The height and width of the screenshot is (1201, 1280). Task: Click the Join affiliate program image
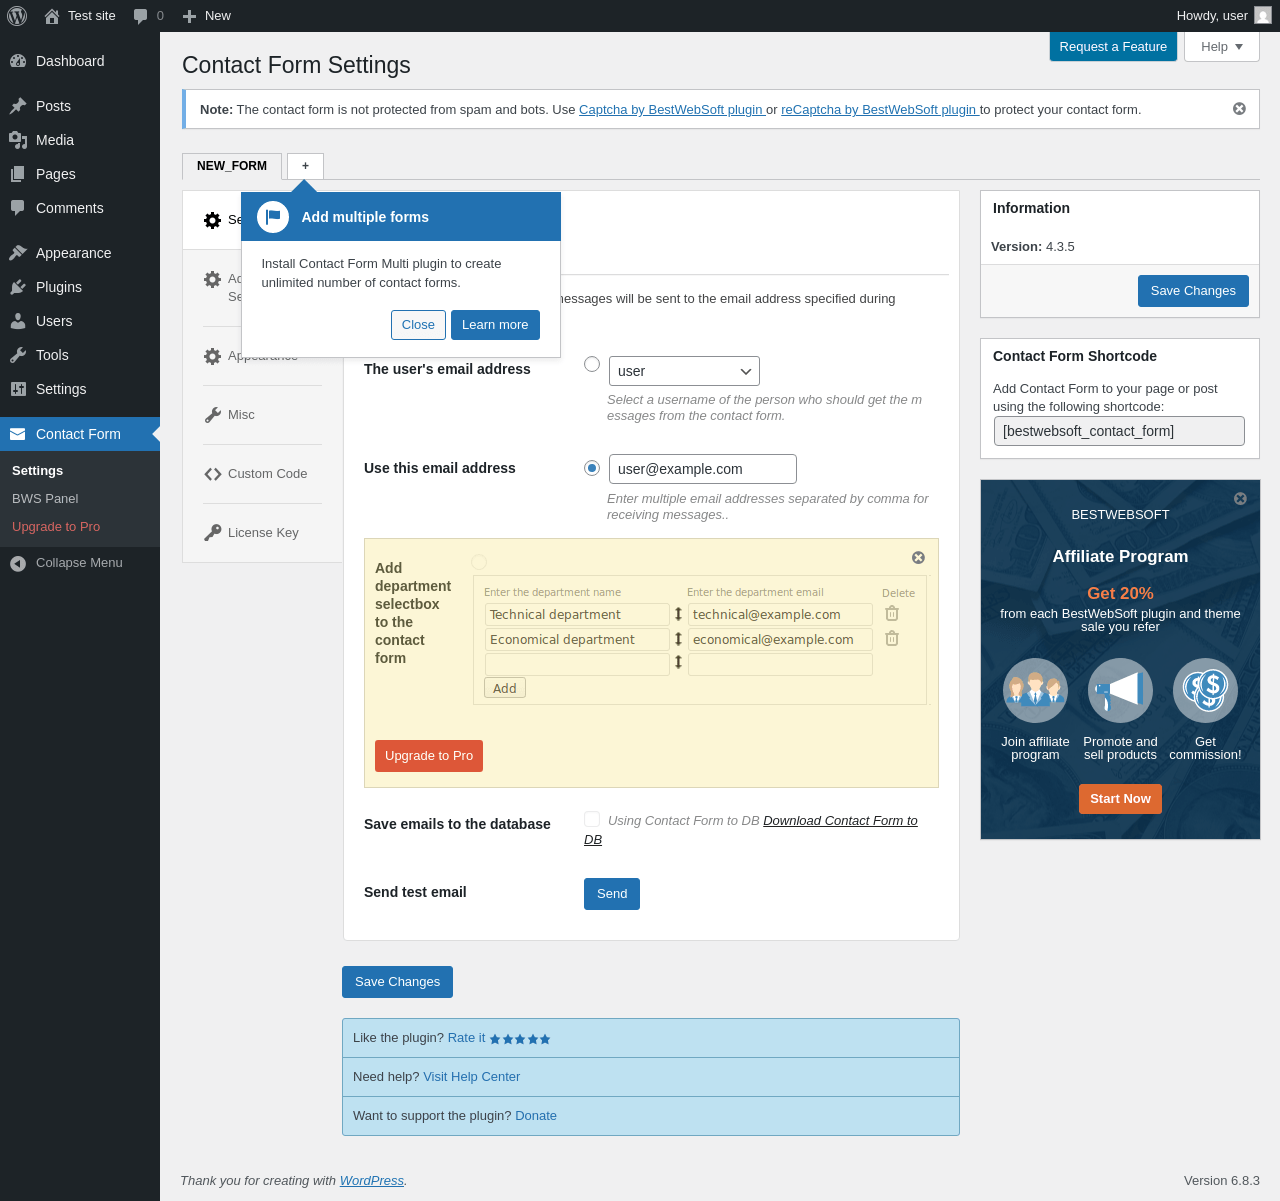pos(1035,690)
